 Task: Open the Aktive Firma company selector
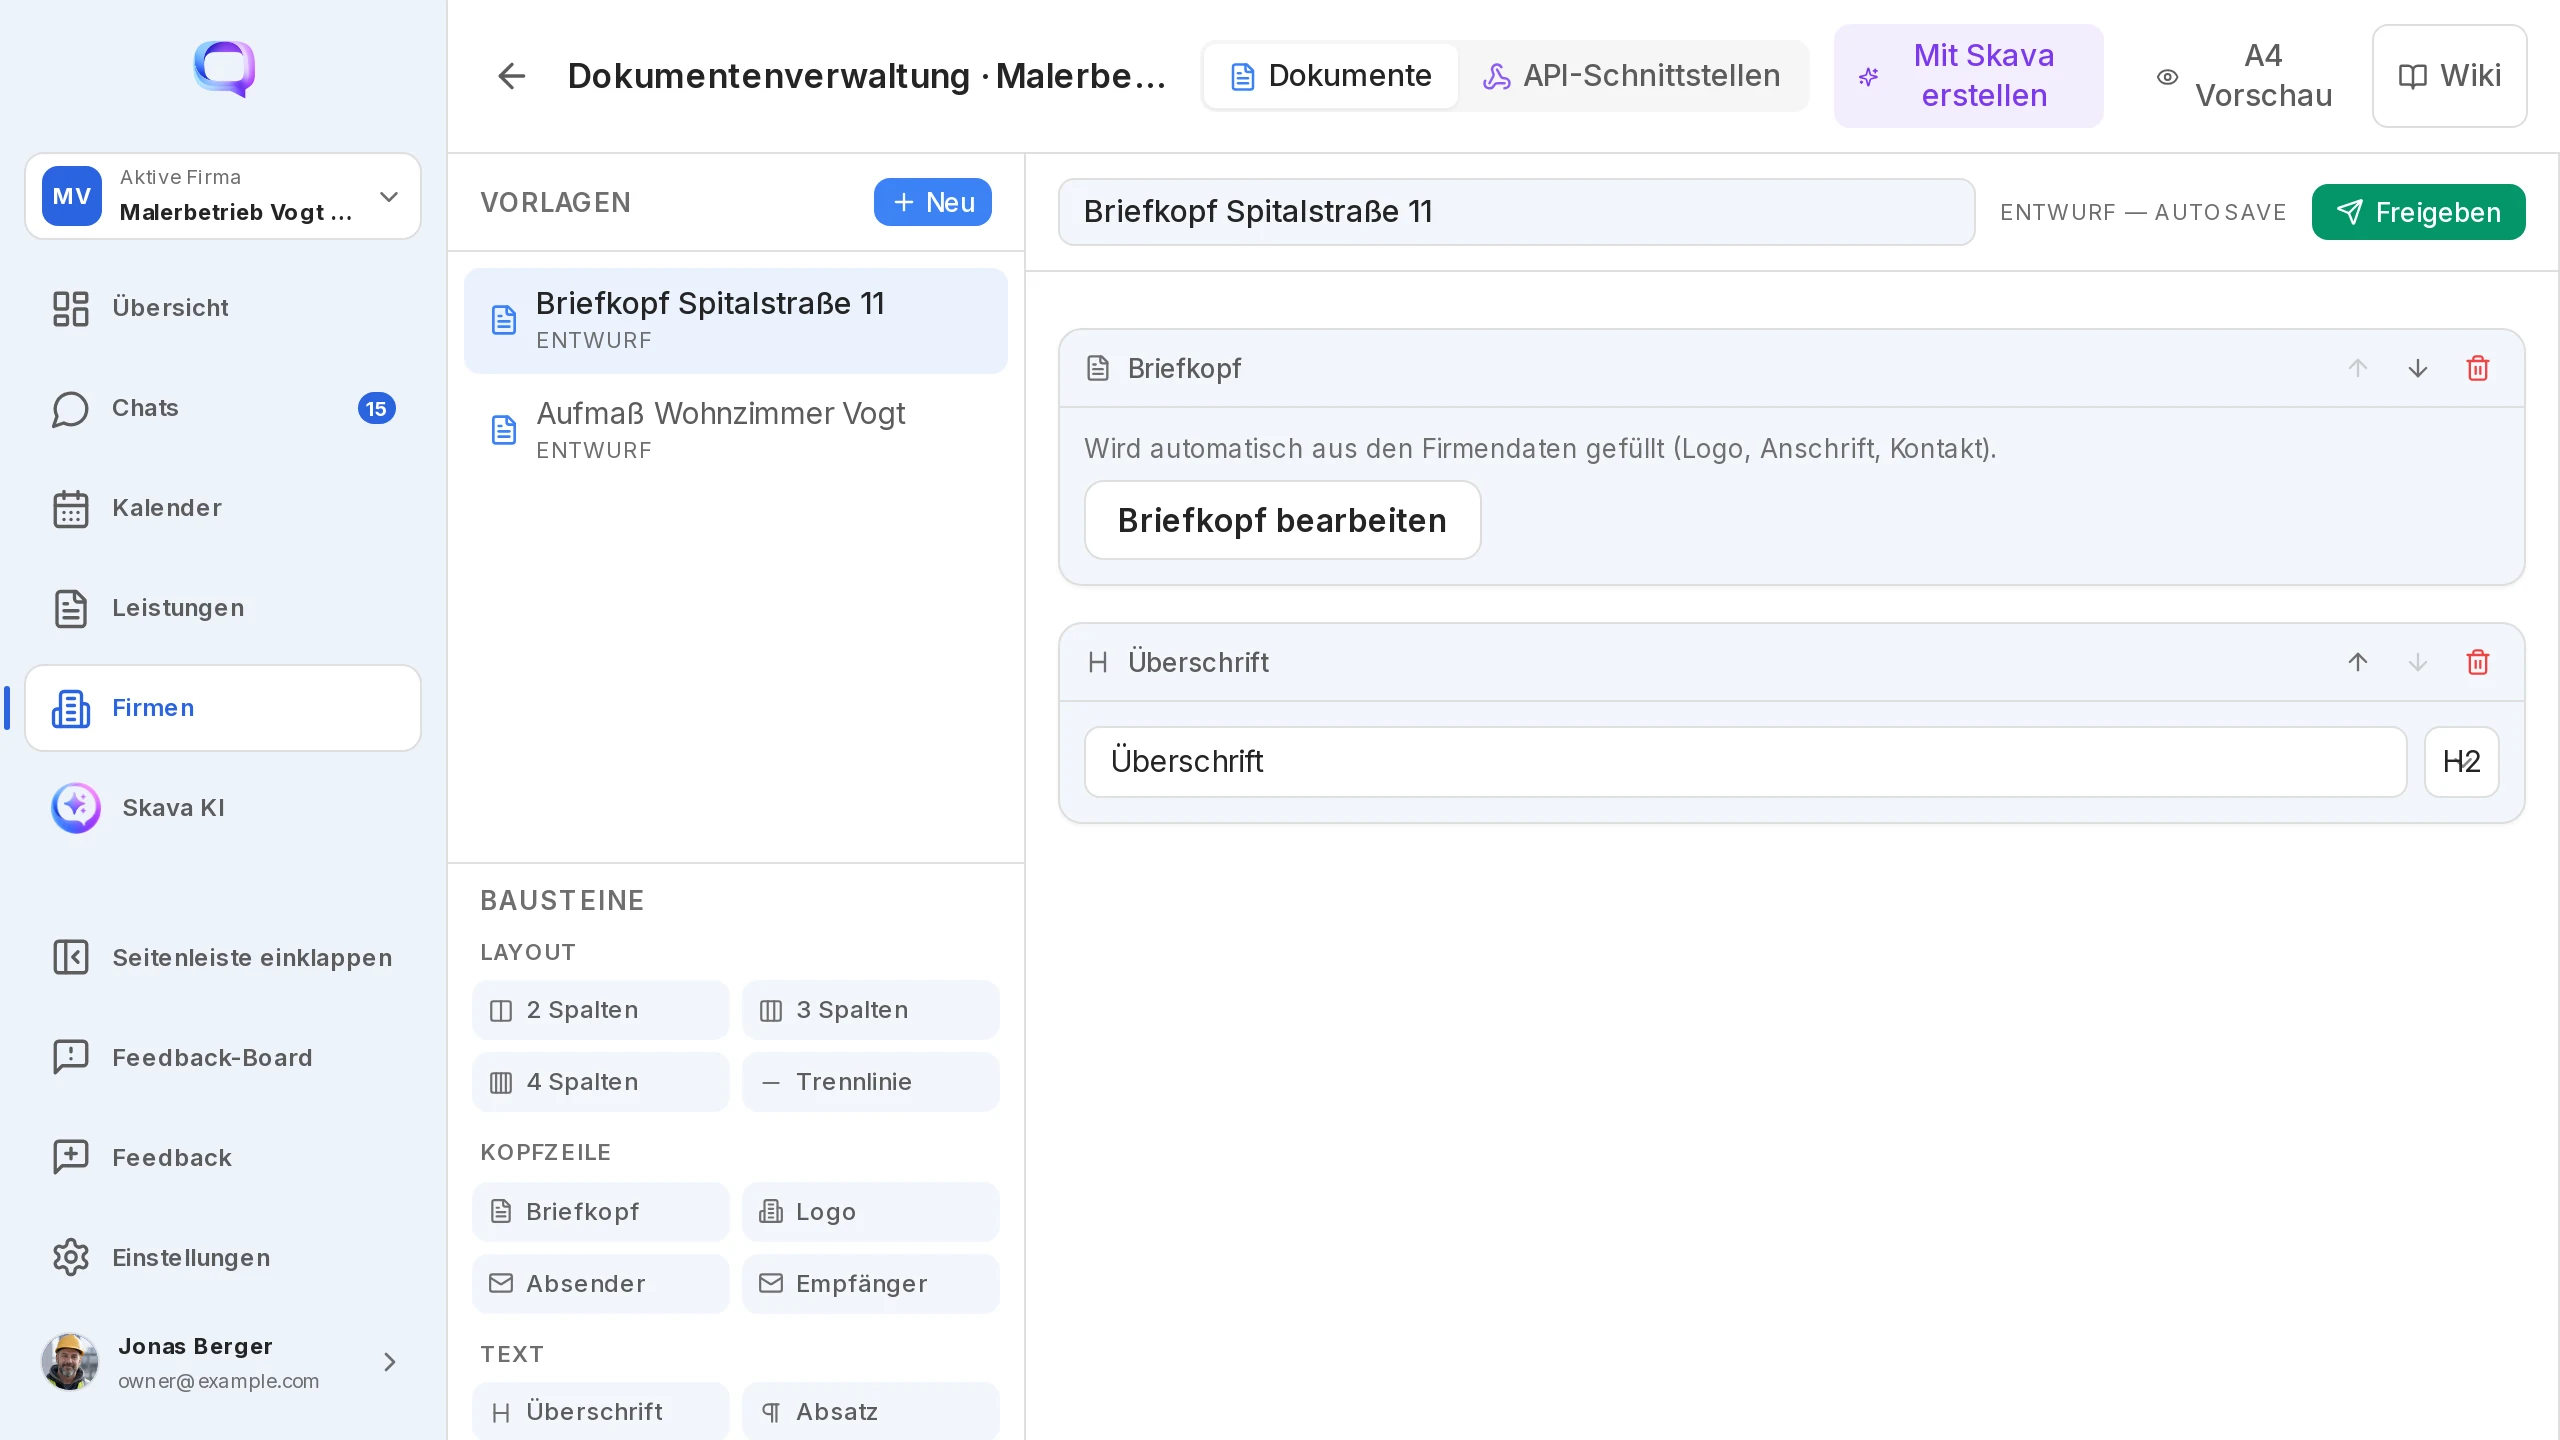(x=223, y=196)
